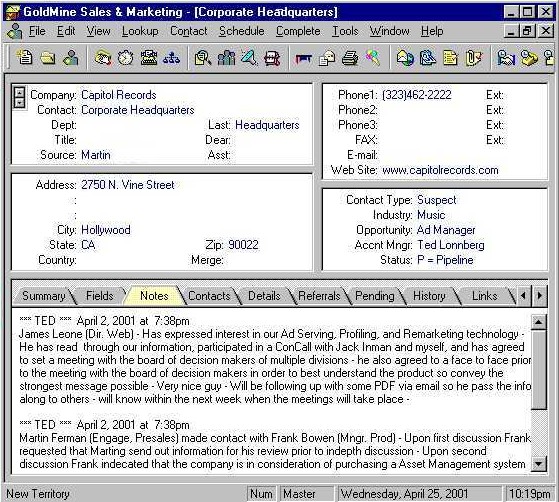Viewport: 559px width, 502px height.
Task: Open the group of people contacts icon
Action: pos(226,57)
